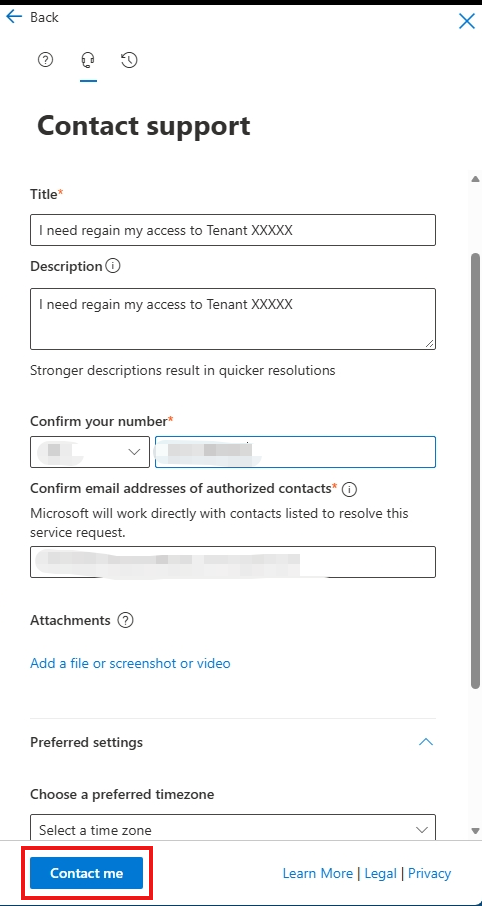Open the Legal link
Image resolution: width=482 pixels, height=906 pixels.
point(380,873)
